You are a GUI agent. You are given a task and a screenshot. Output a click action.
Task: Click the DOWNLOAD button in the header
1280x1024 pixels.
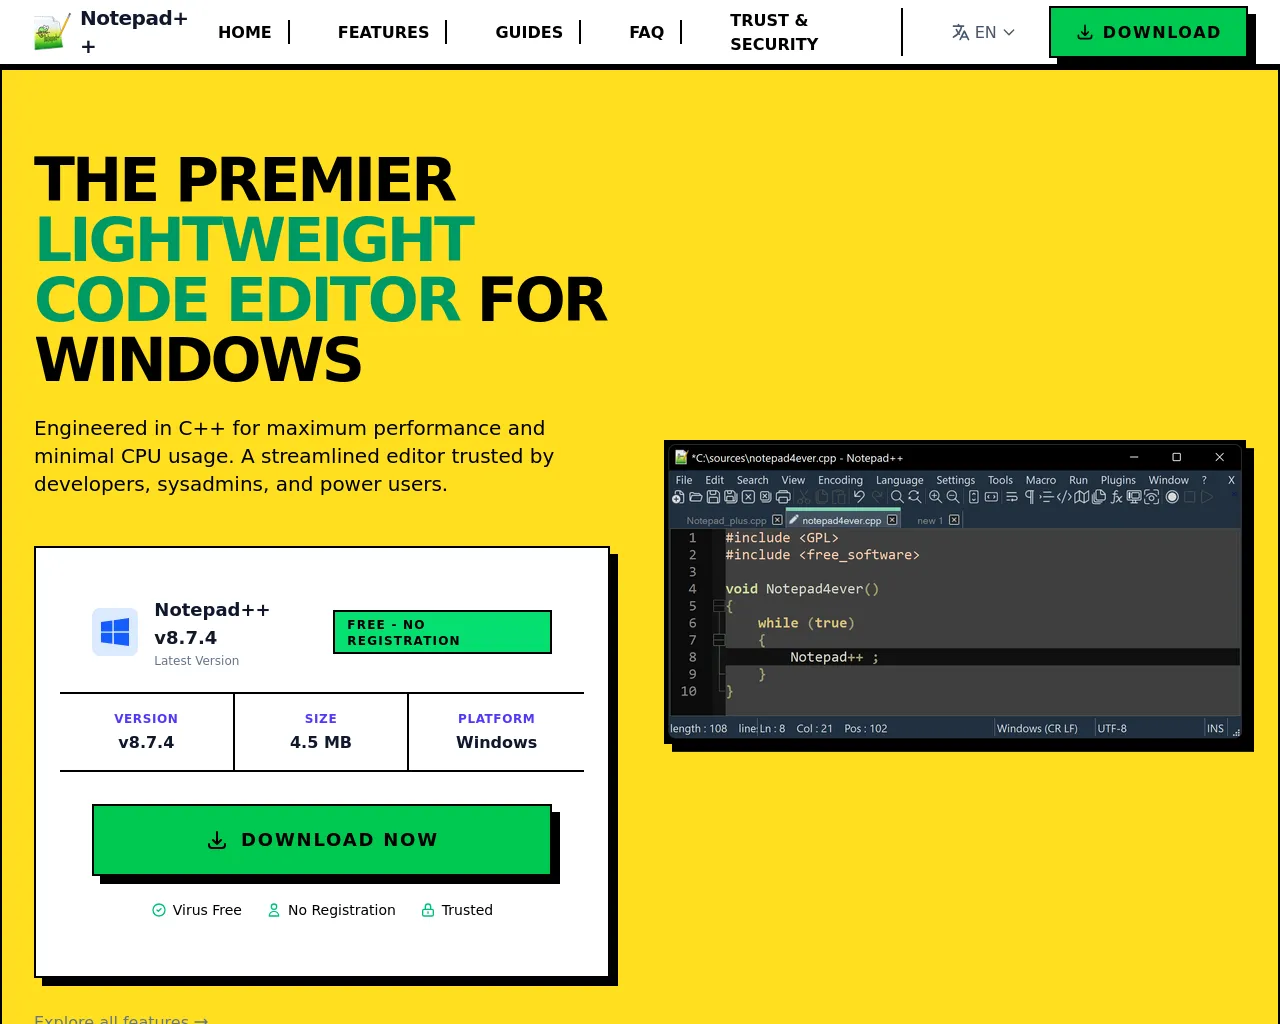point(1148,32)
